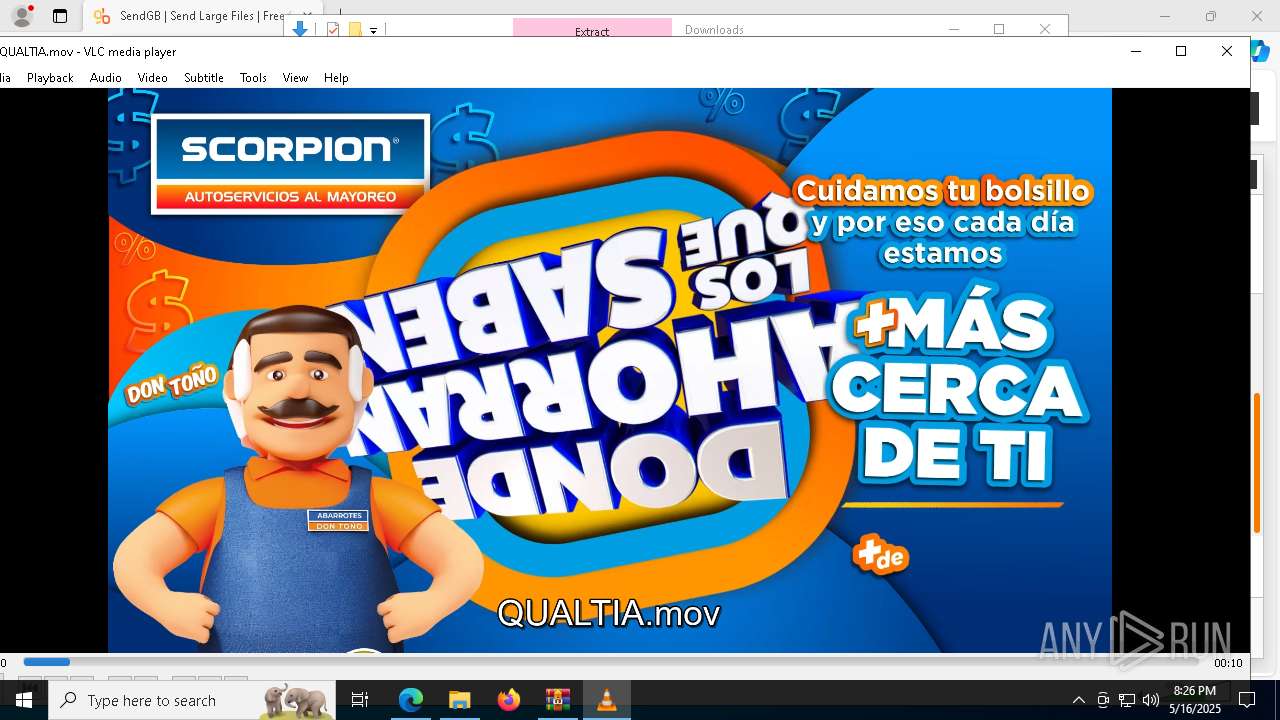Click the Extract tab in Explorer window
This screenshot has width=1280, height=720.
click(592, 29)
